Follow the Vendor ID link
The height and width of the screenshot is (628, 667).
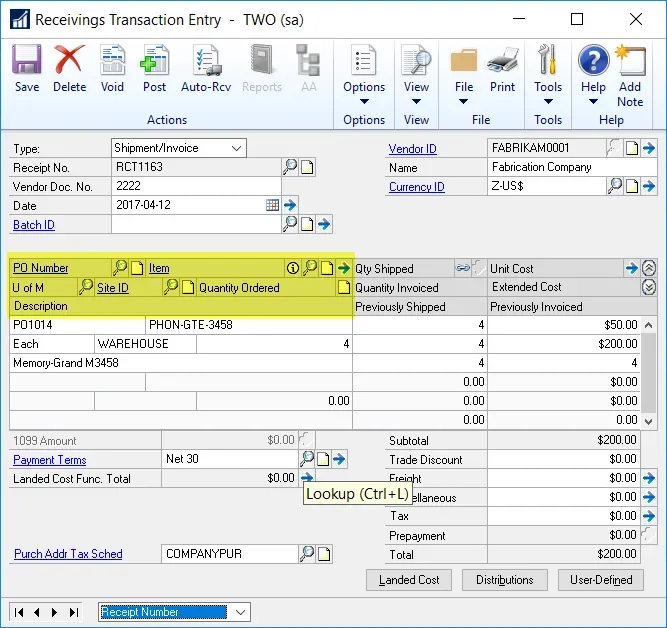(412, 149)
